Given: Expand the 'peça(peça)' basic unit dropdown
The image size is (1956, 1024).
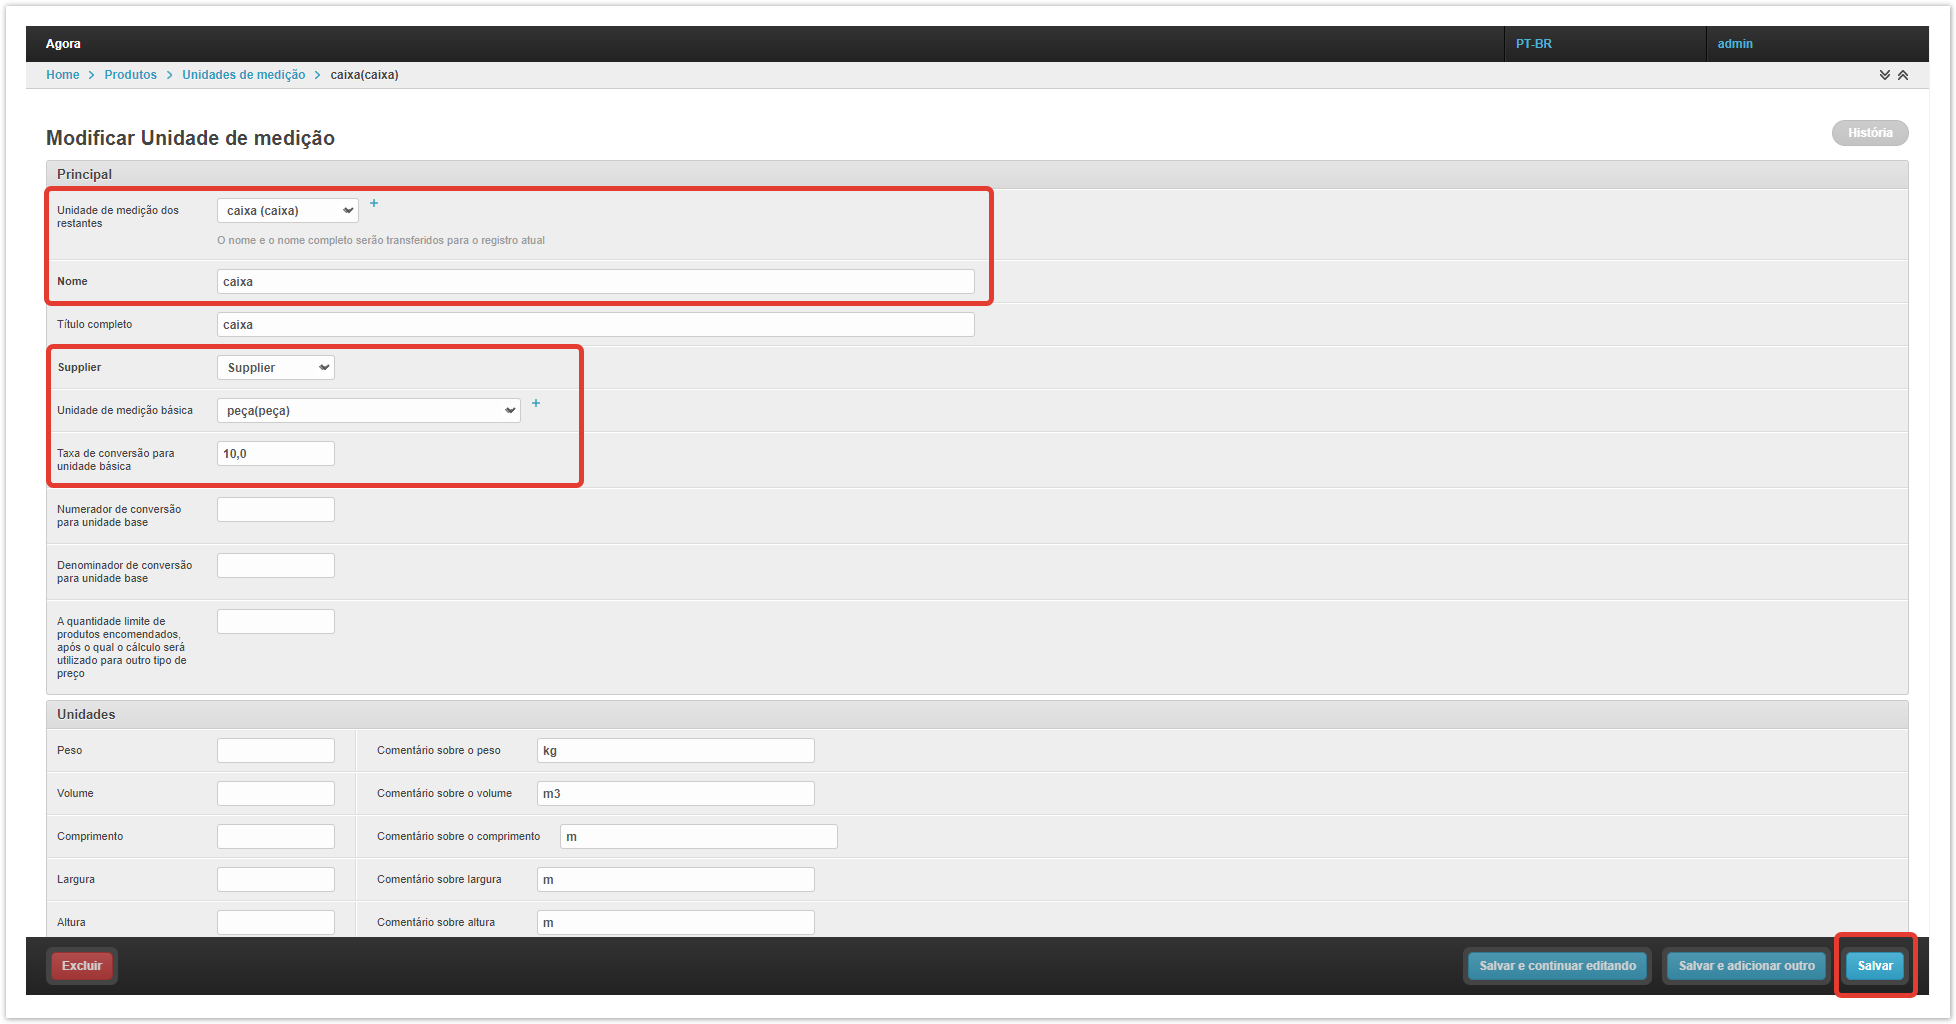Looking at the screenshot, I should click(368, 411).
